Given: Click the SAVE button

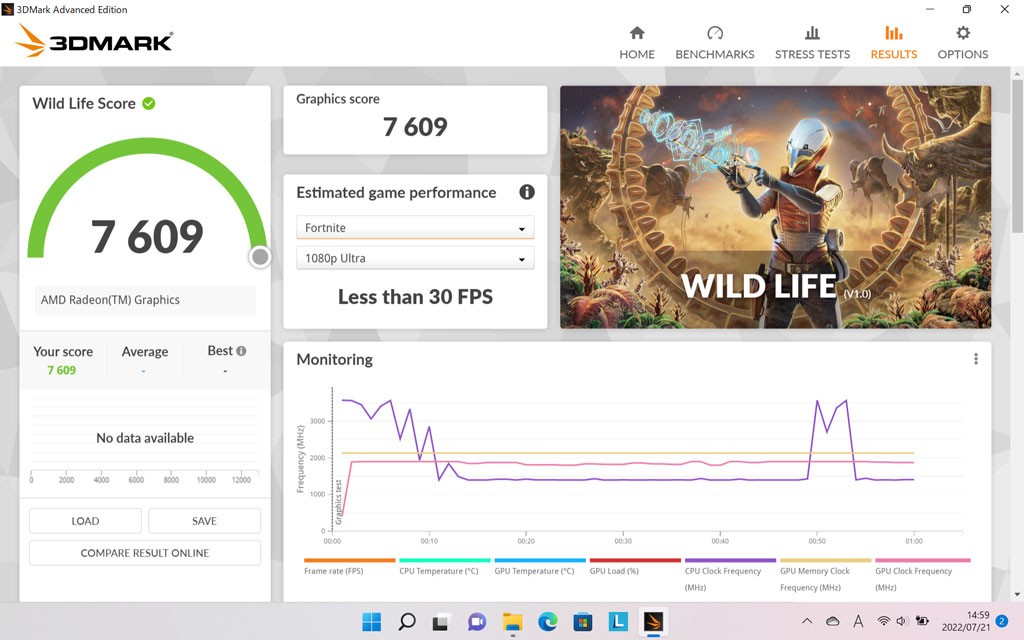Looking at the screenshot, I should pos(204,521).
